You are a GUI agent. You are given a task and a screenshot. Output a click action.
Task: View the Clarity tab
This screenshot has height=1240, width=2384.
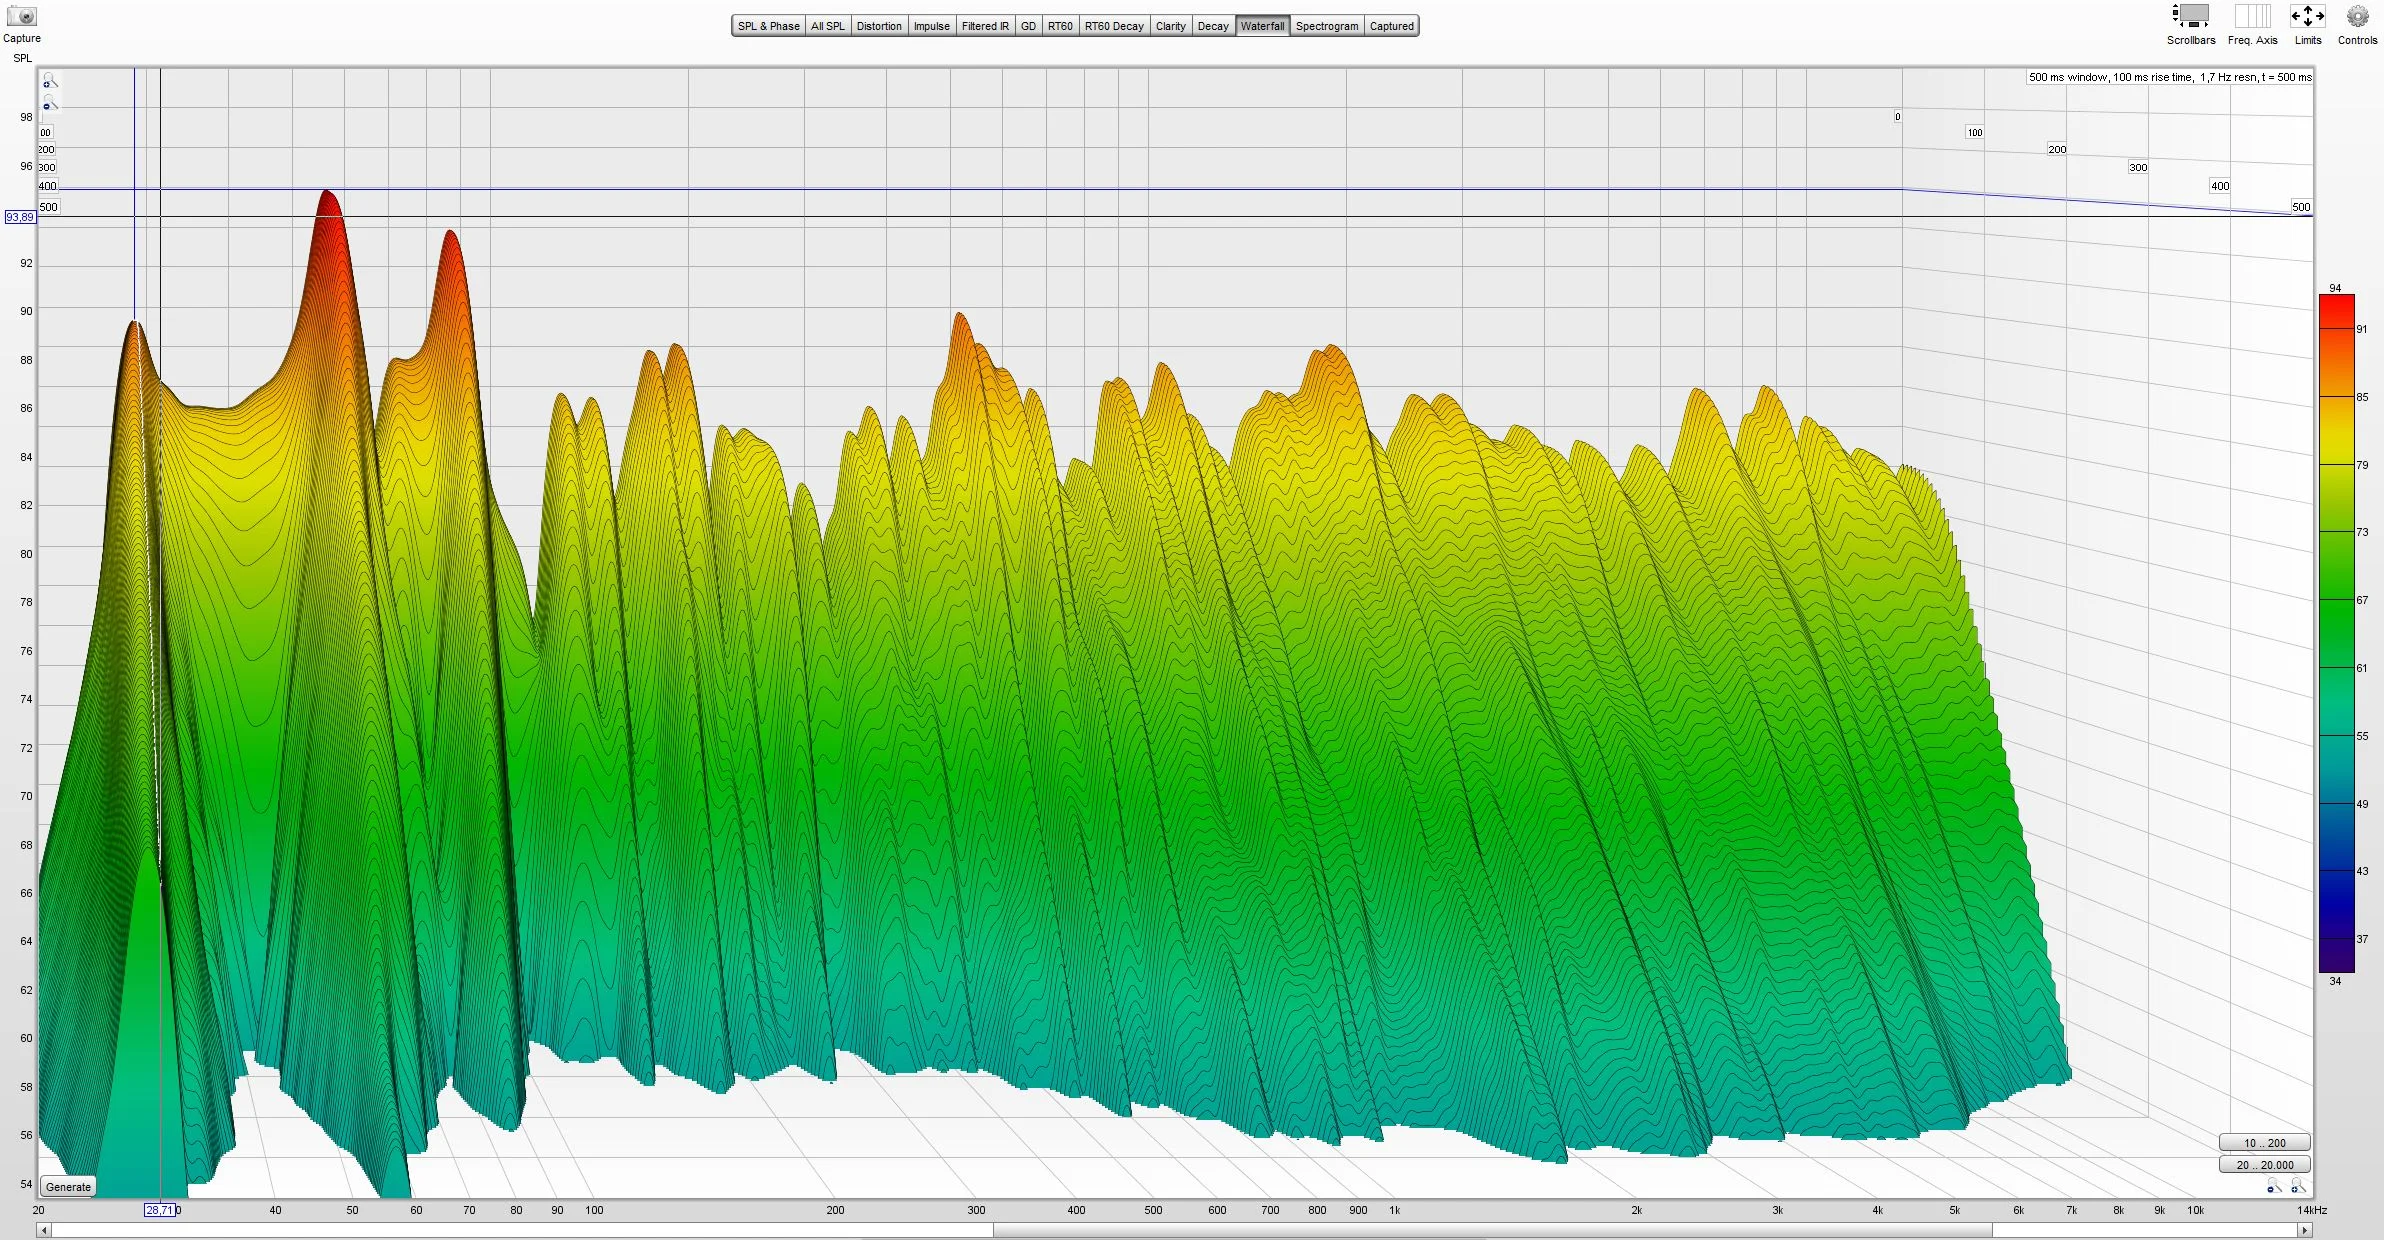coord(1170,26)
